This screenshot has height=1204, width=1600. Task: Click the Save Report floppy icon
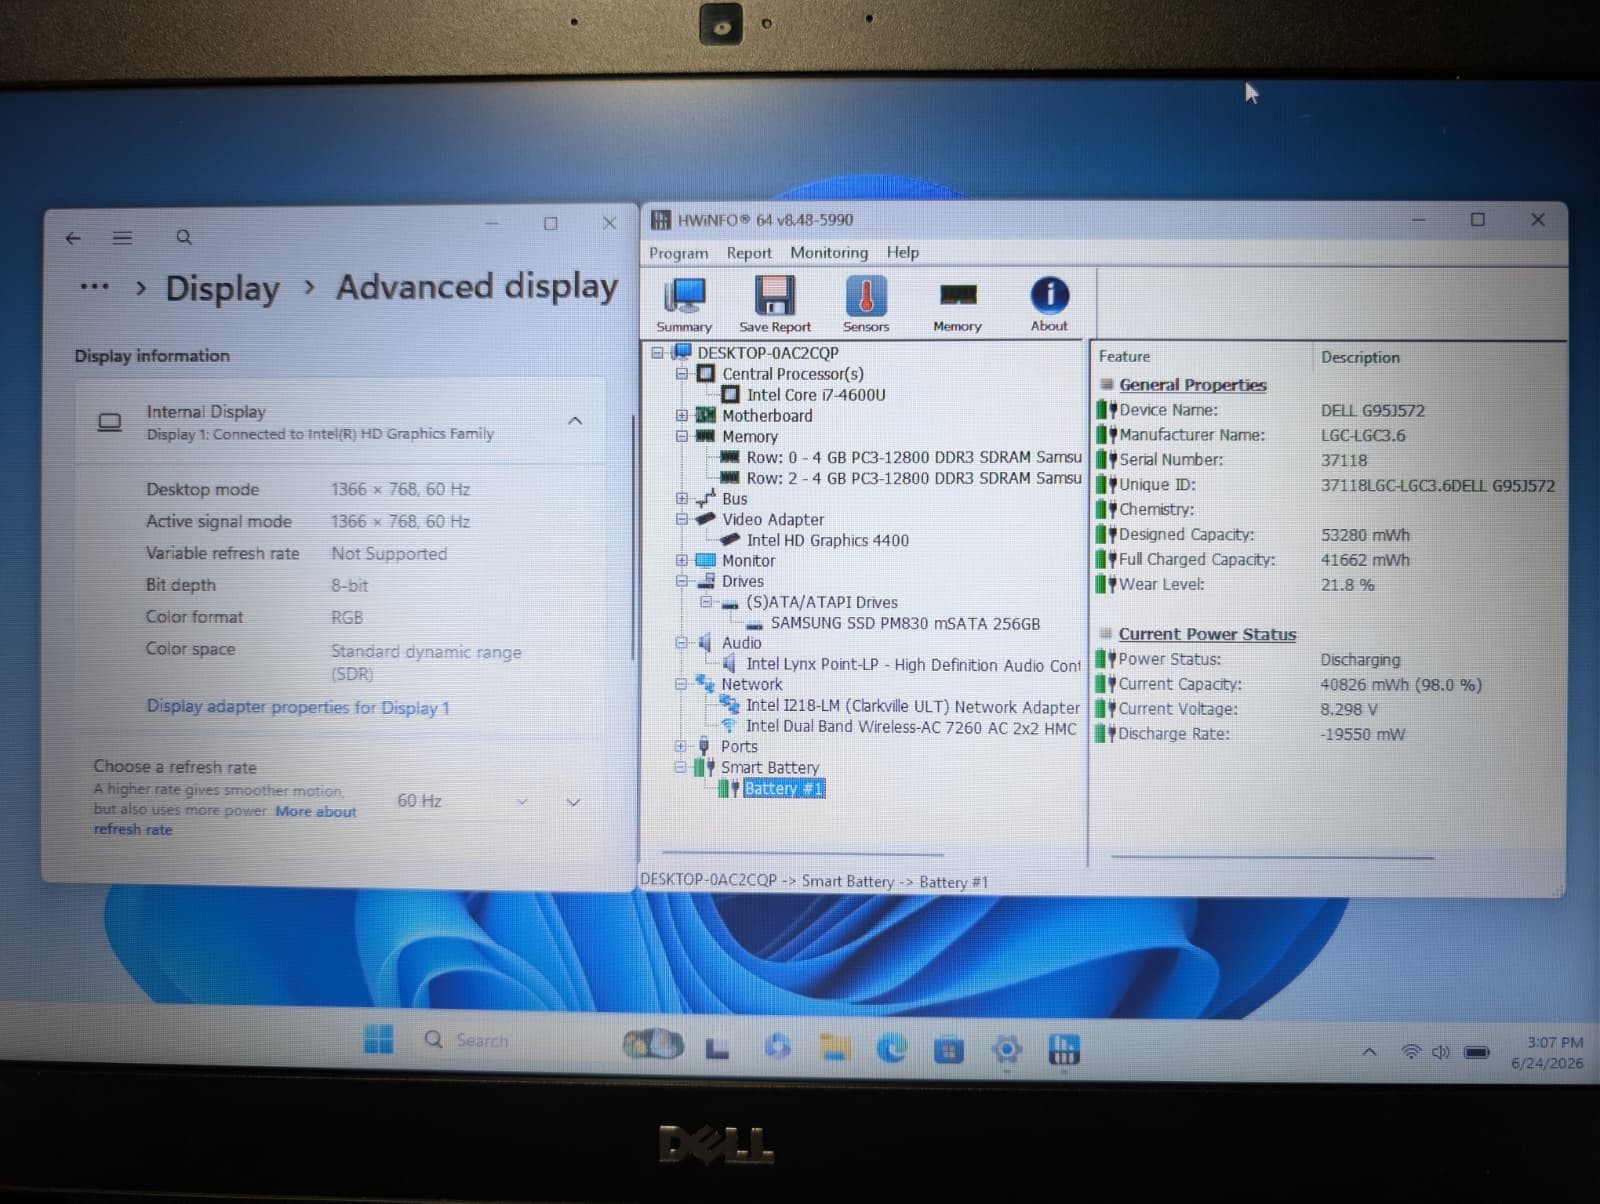775,304
